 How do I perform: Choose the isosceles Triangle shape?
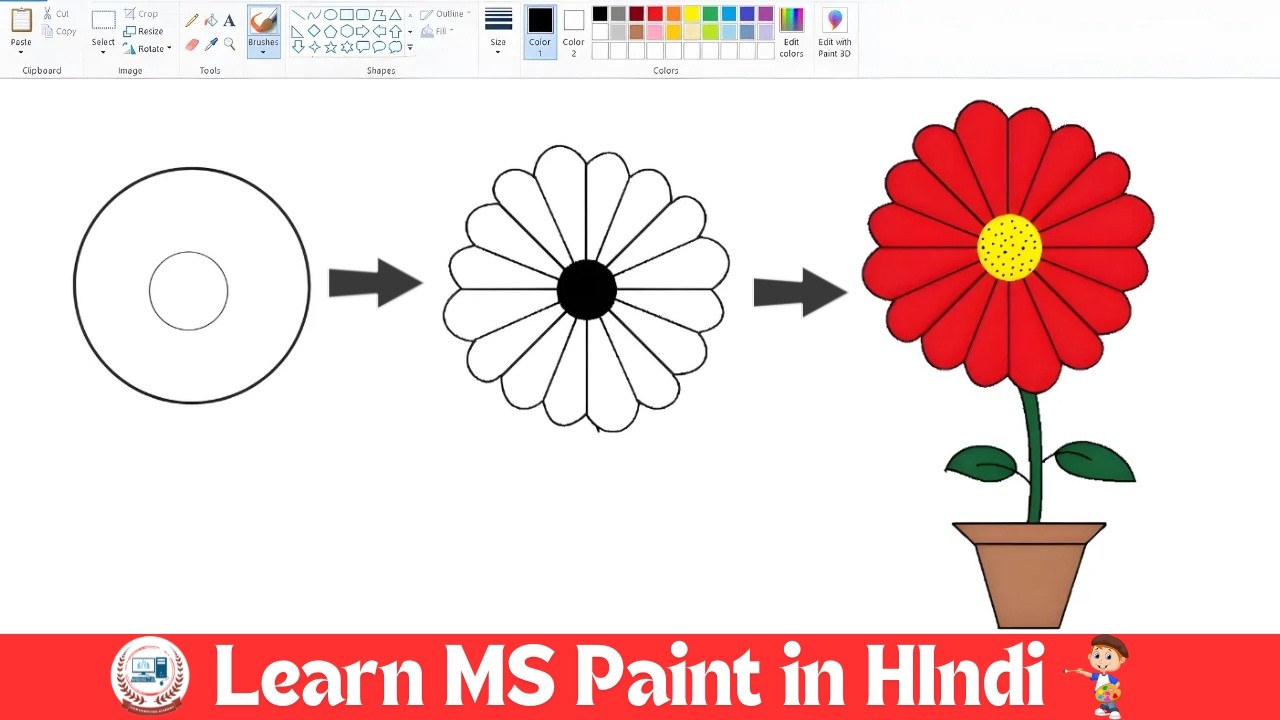pos(395,15)
